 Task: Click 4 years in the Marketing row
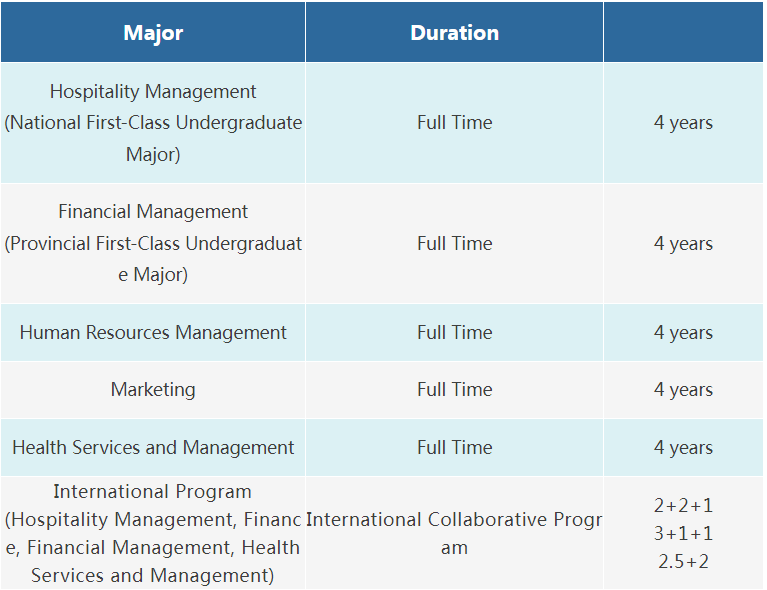[x=683, y=390]
